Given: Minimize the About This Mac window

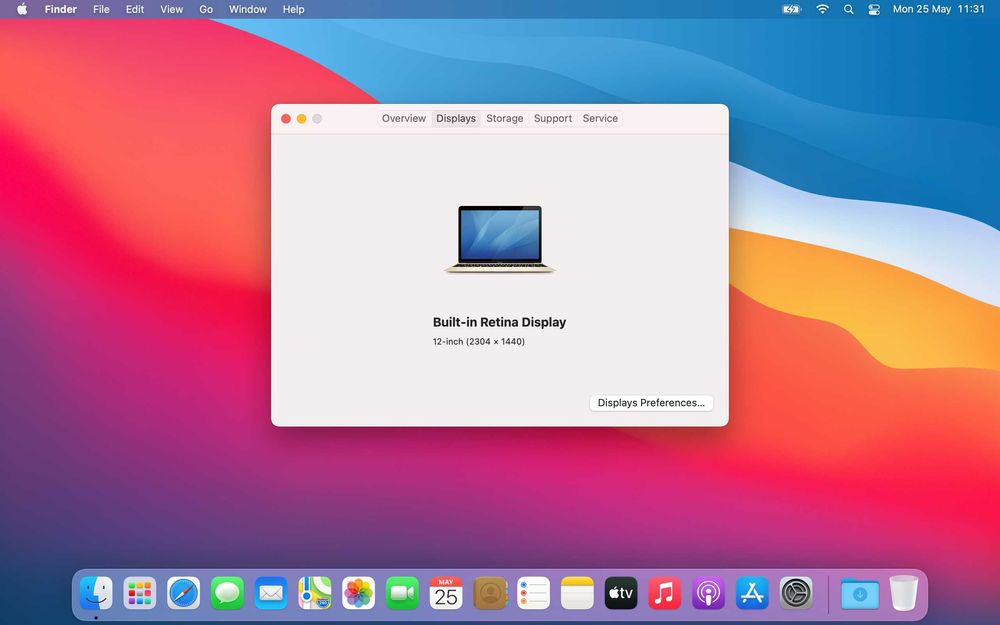Looking at the screenshot, I should point(302,119).
